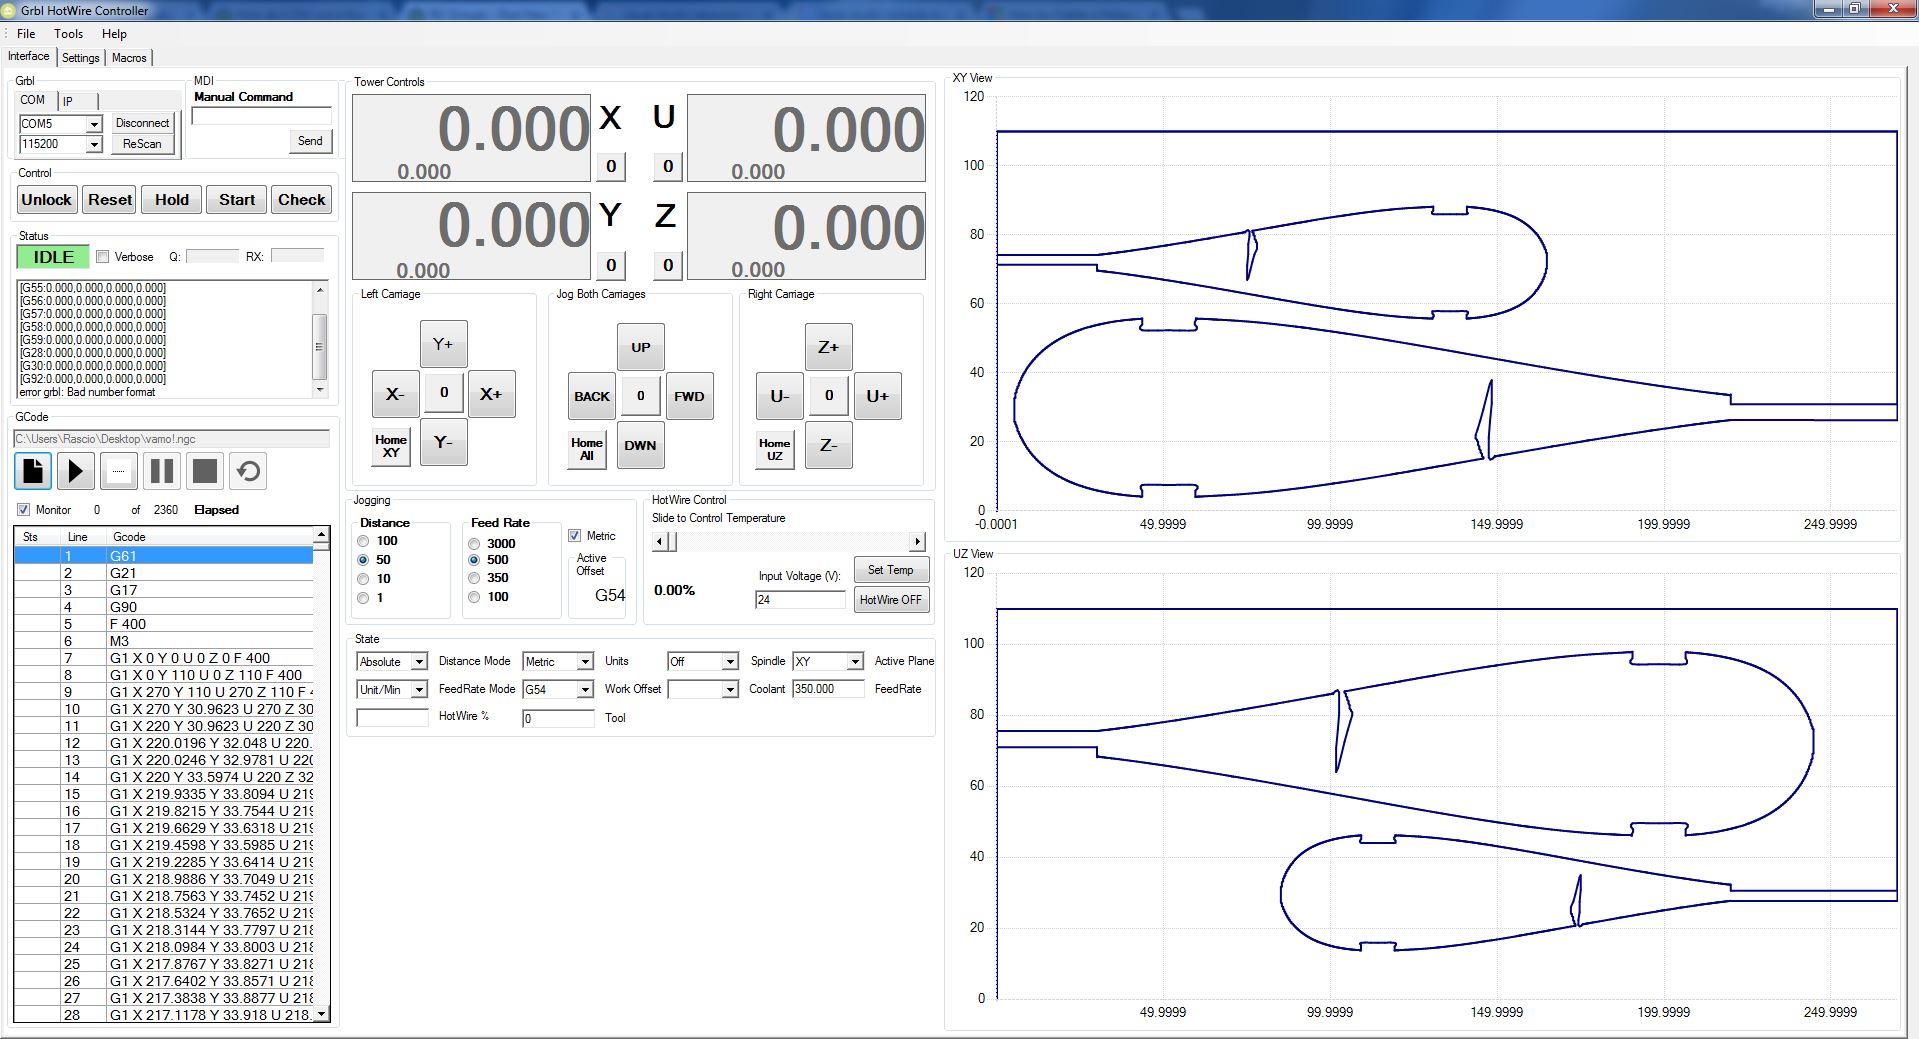Open the File menu
Image resolution: width=1919 pixels, height=1039 pixels.
click(x=26, y=34)
